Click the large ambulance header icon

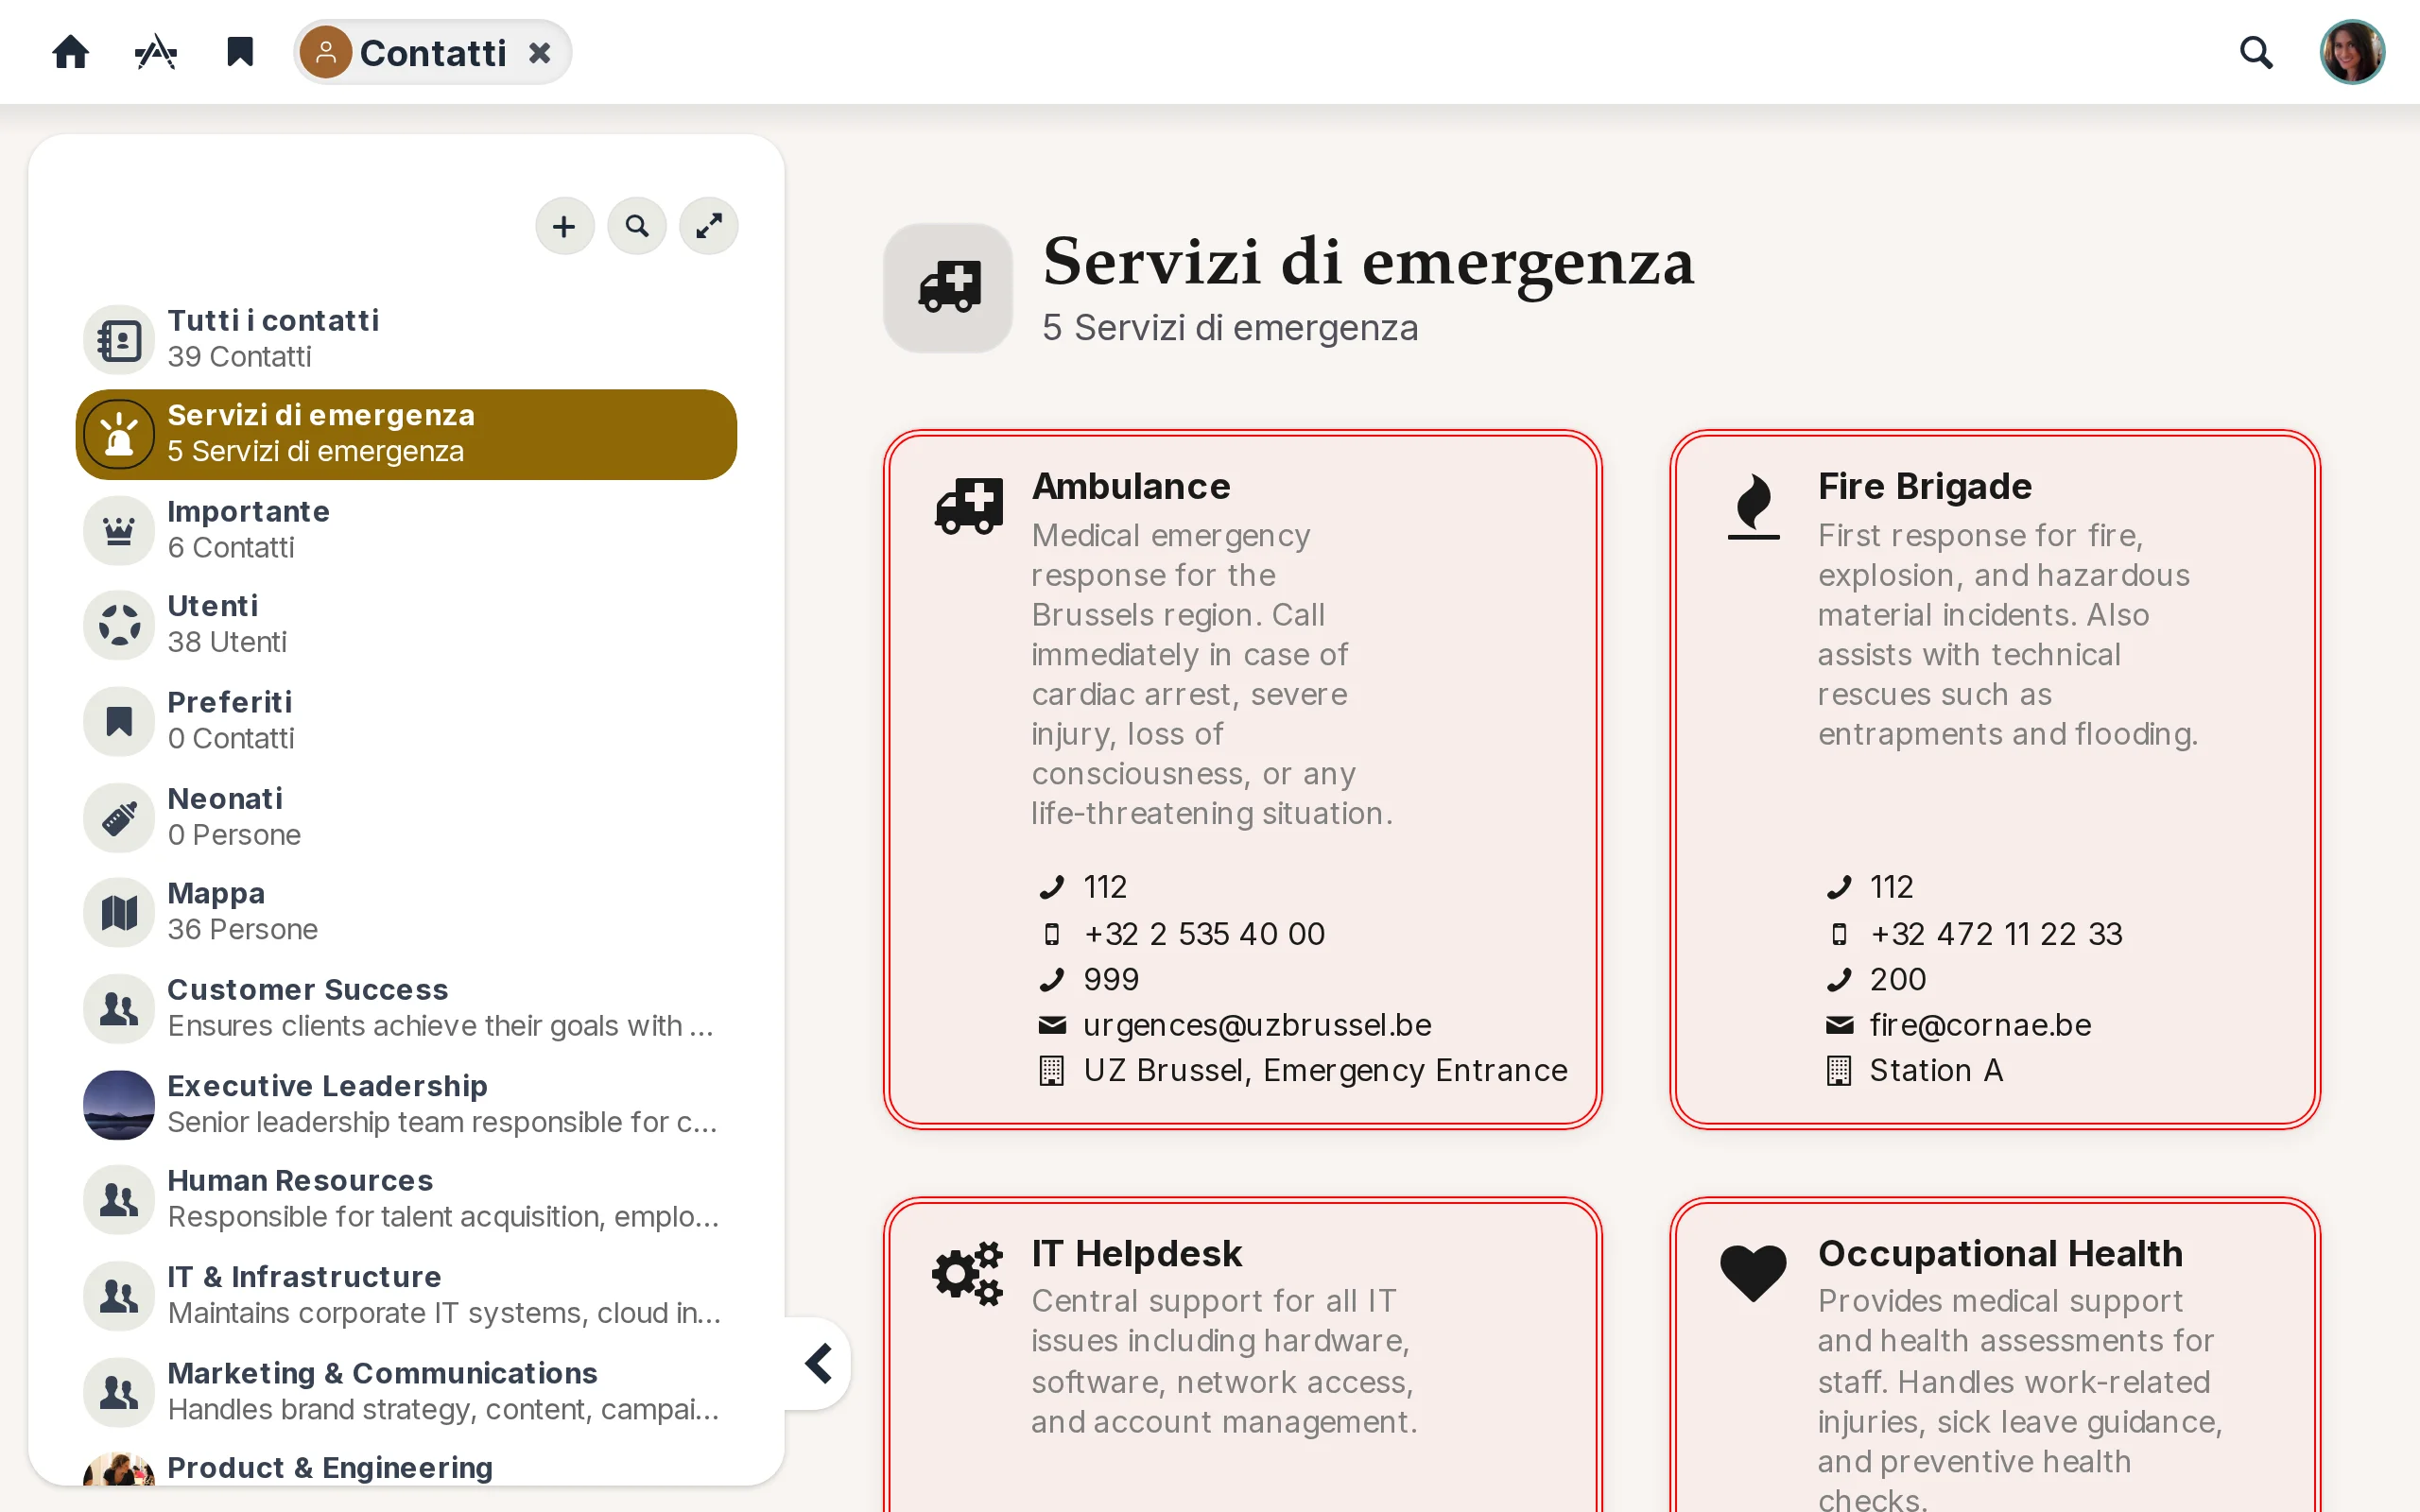948,287
